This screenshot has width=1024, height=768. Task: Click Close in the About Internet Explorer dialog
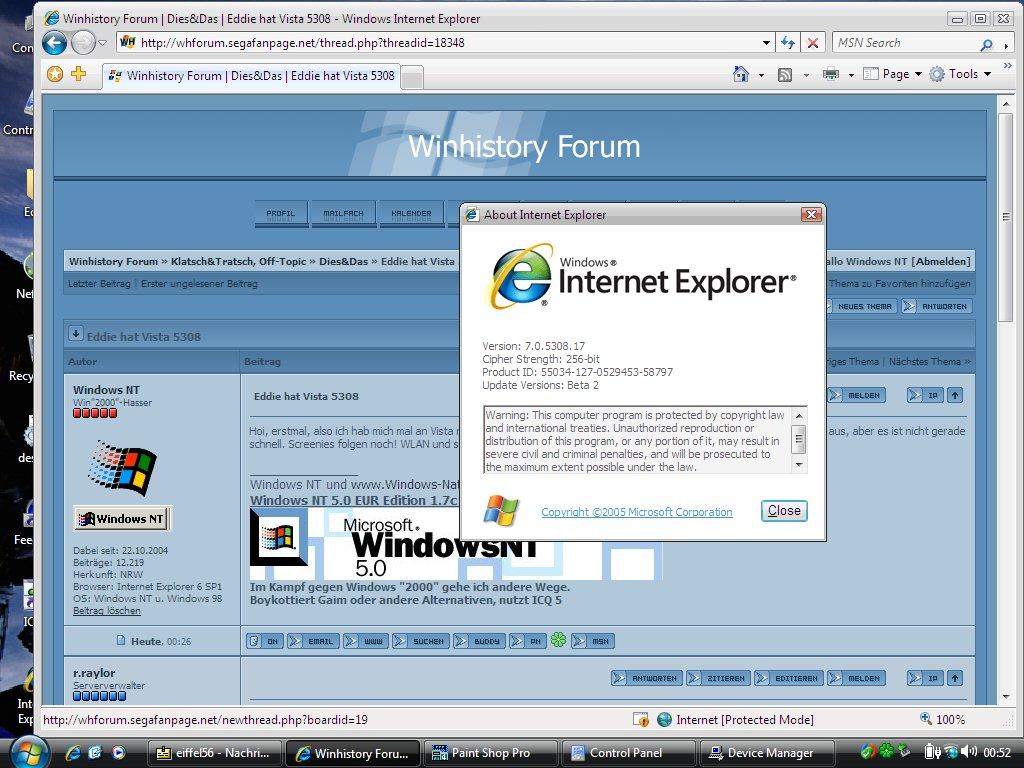[x=783, y=510]
